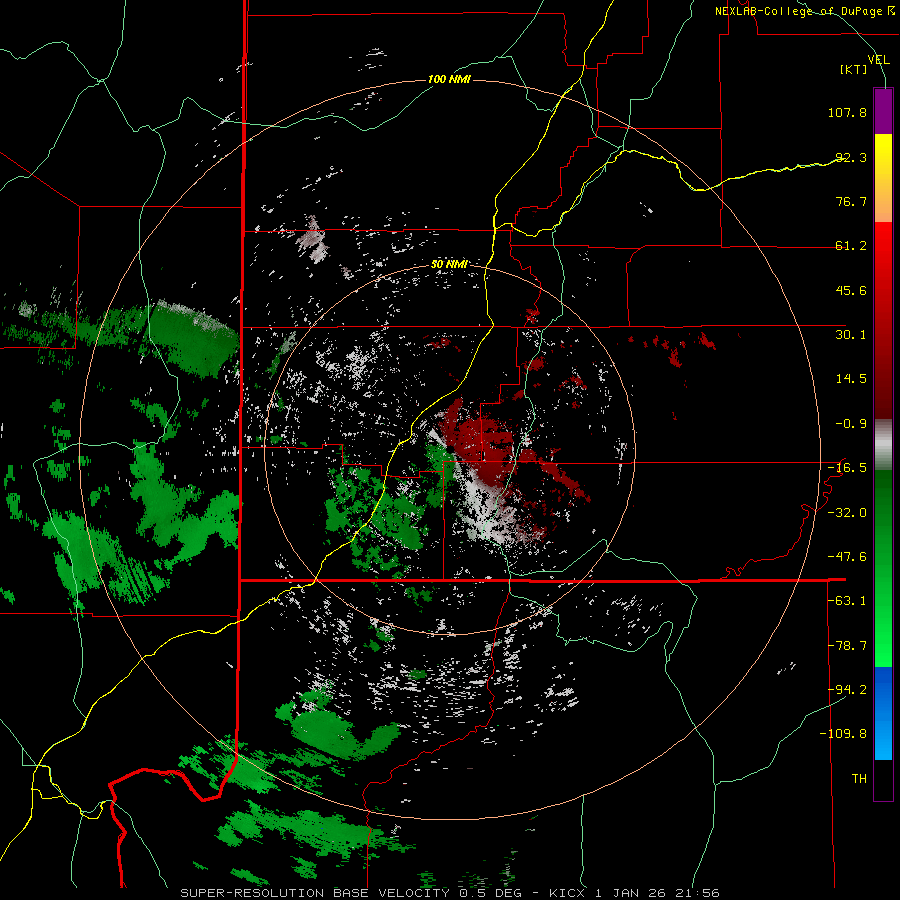Viewport: 900px width, 900px height.
Task: Click the 45.6 velocity scale value
Action: pyautogui.click(x=851, y=290)
